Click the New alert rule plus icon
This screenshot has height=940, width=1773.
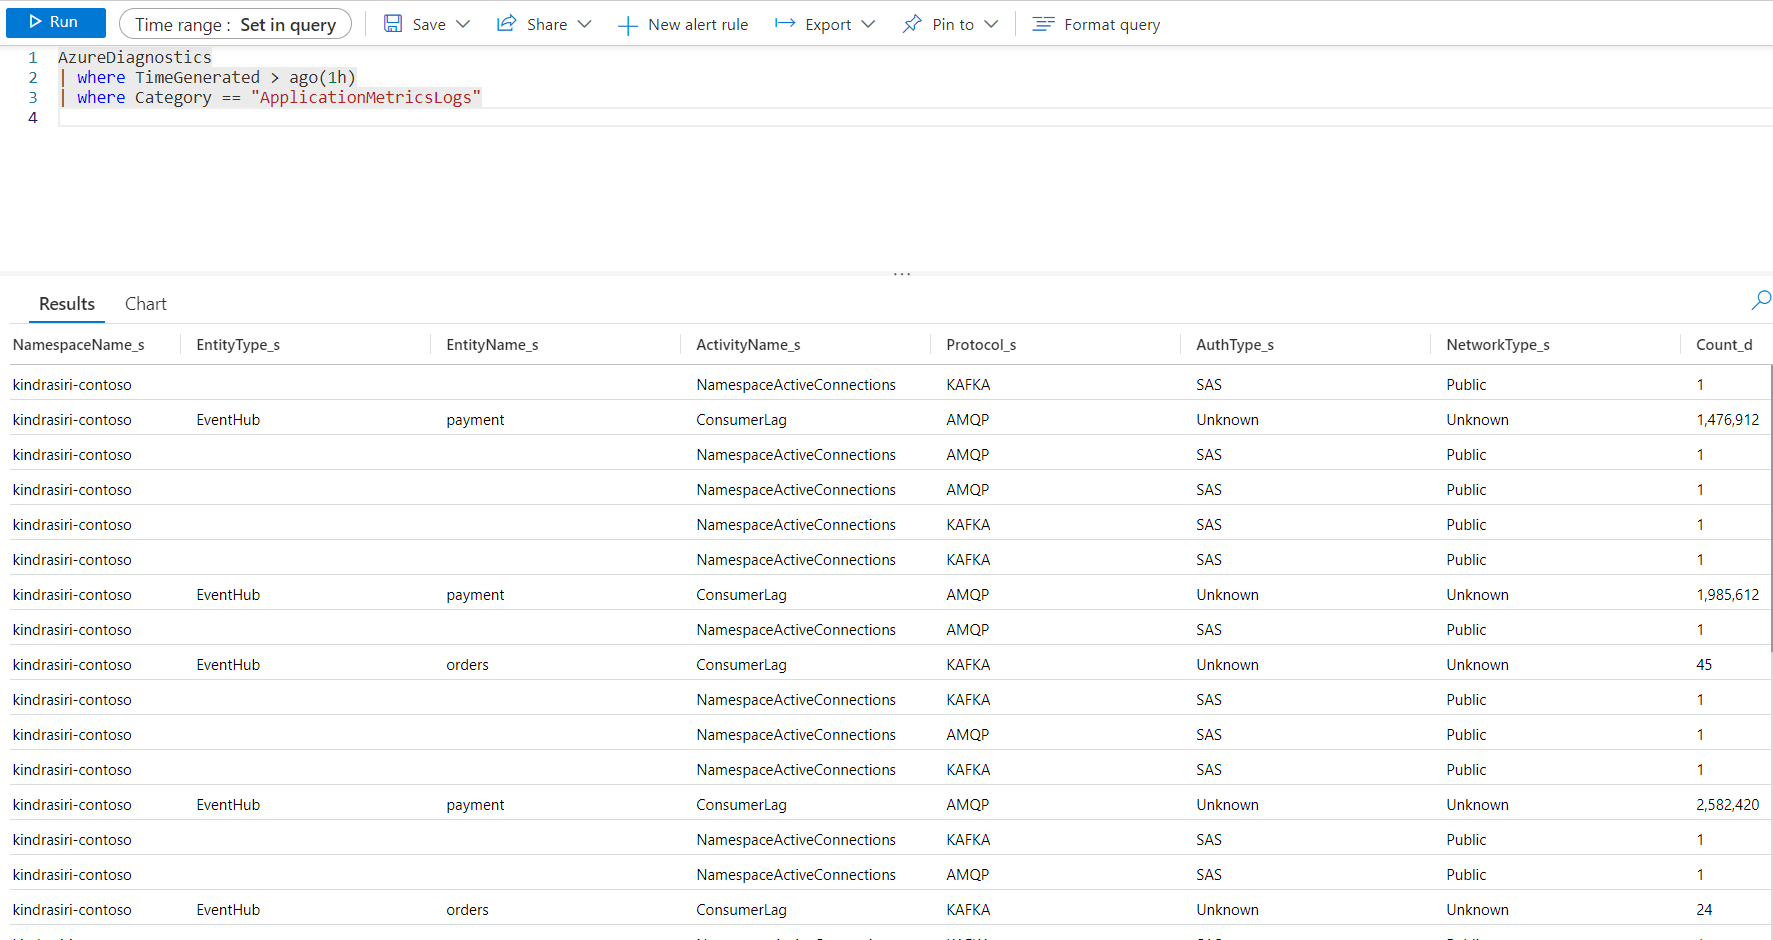[x=627, y=25]
